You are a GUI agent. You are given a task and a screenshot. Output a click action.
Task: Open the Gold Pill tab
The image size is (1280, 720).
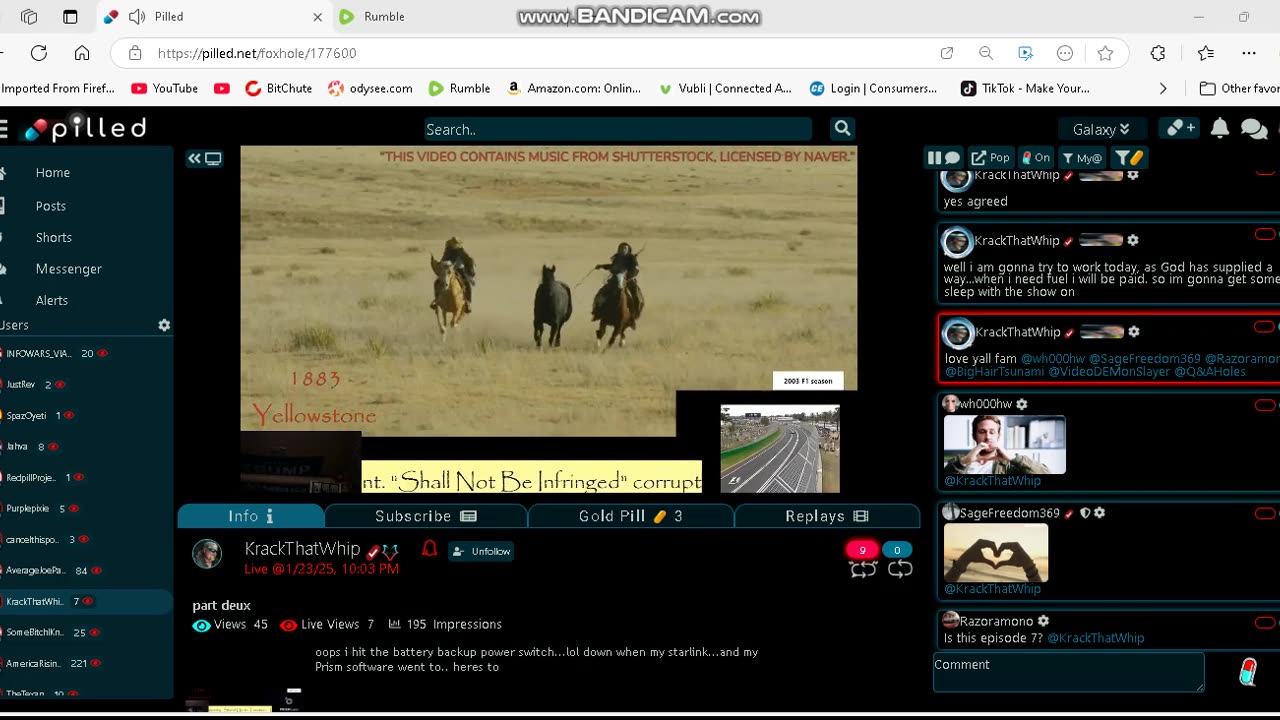point(631,516)
